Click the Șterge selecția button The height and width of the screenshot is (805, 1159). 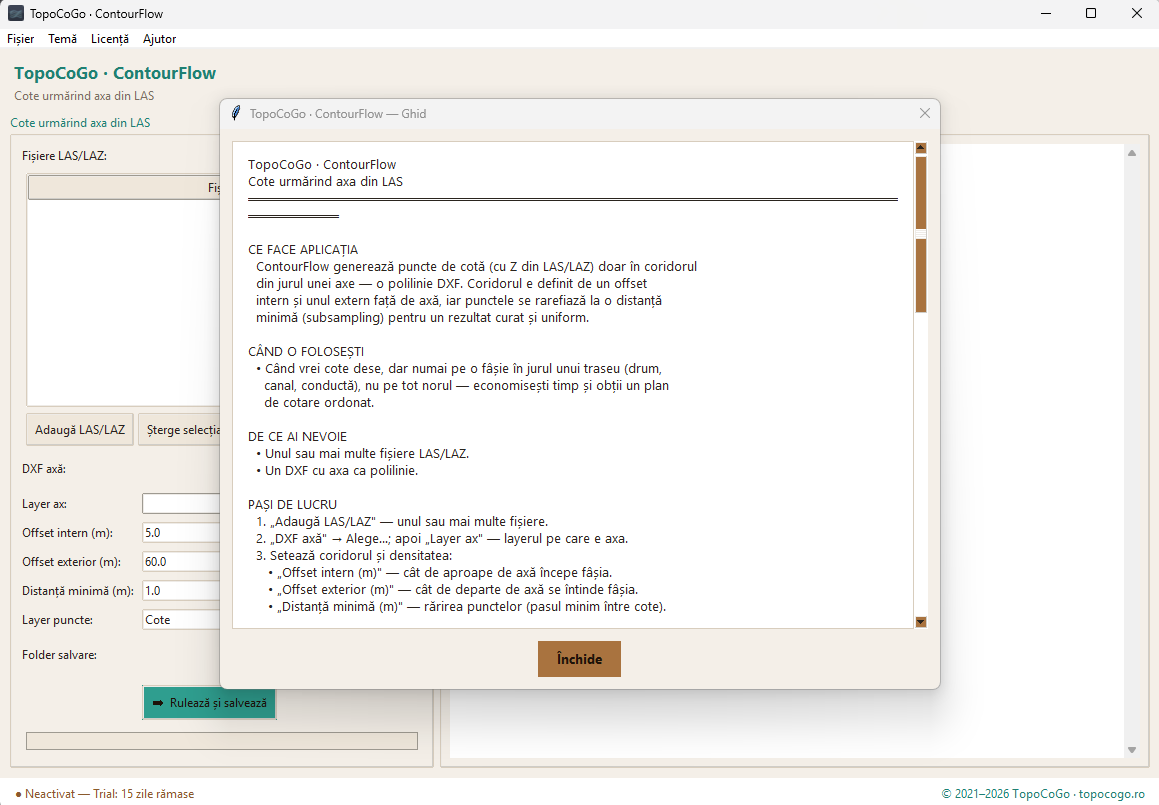point(180,429)
